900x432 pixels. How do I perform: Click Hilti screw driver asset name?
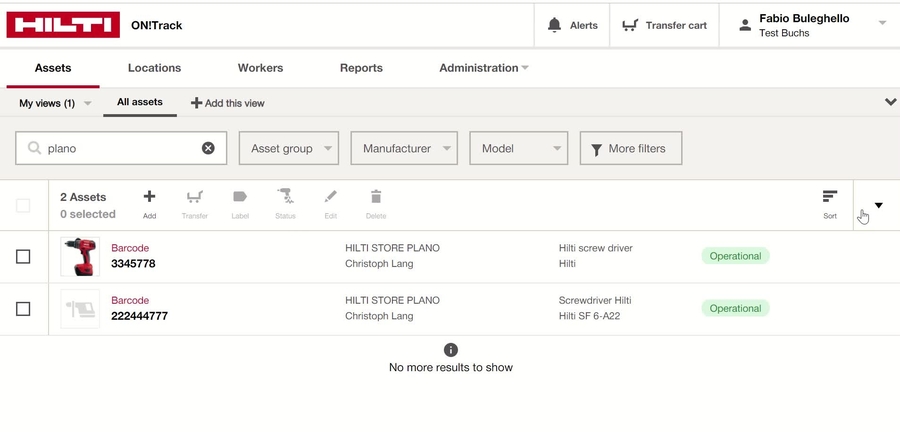[595, 248]
